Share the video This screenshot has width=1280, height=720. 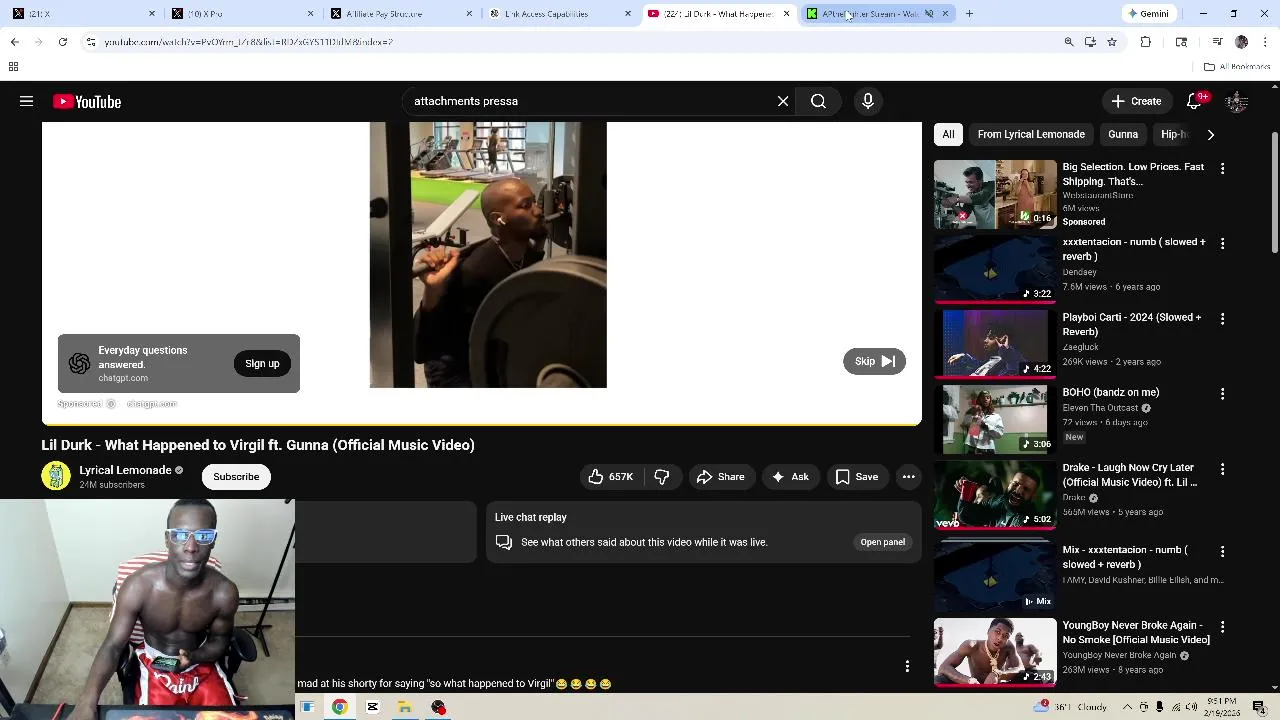click(x=720, y=477)
